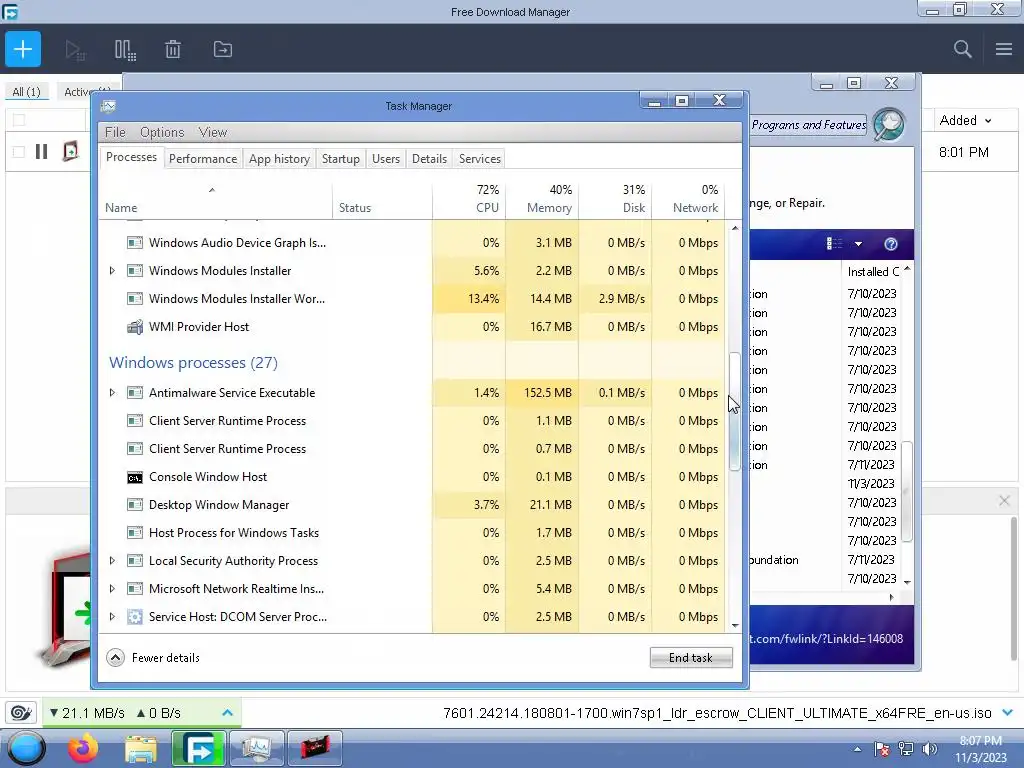
Task: Click the Action Center flag tray icon
Action: 882,749
